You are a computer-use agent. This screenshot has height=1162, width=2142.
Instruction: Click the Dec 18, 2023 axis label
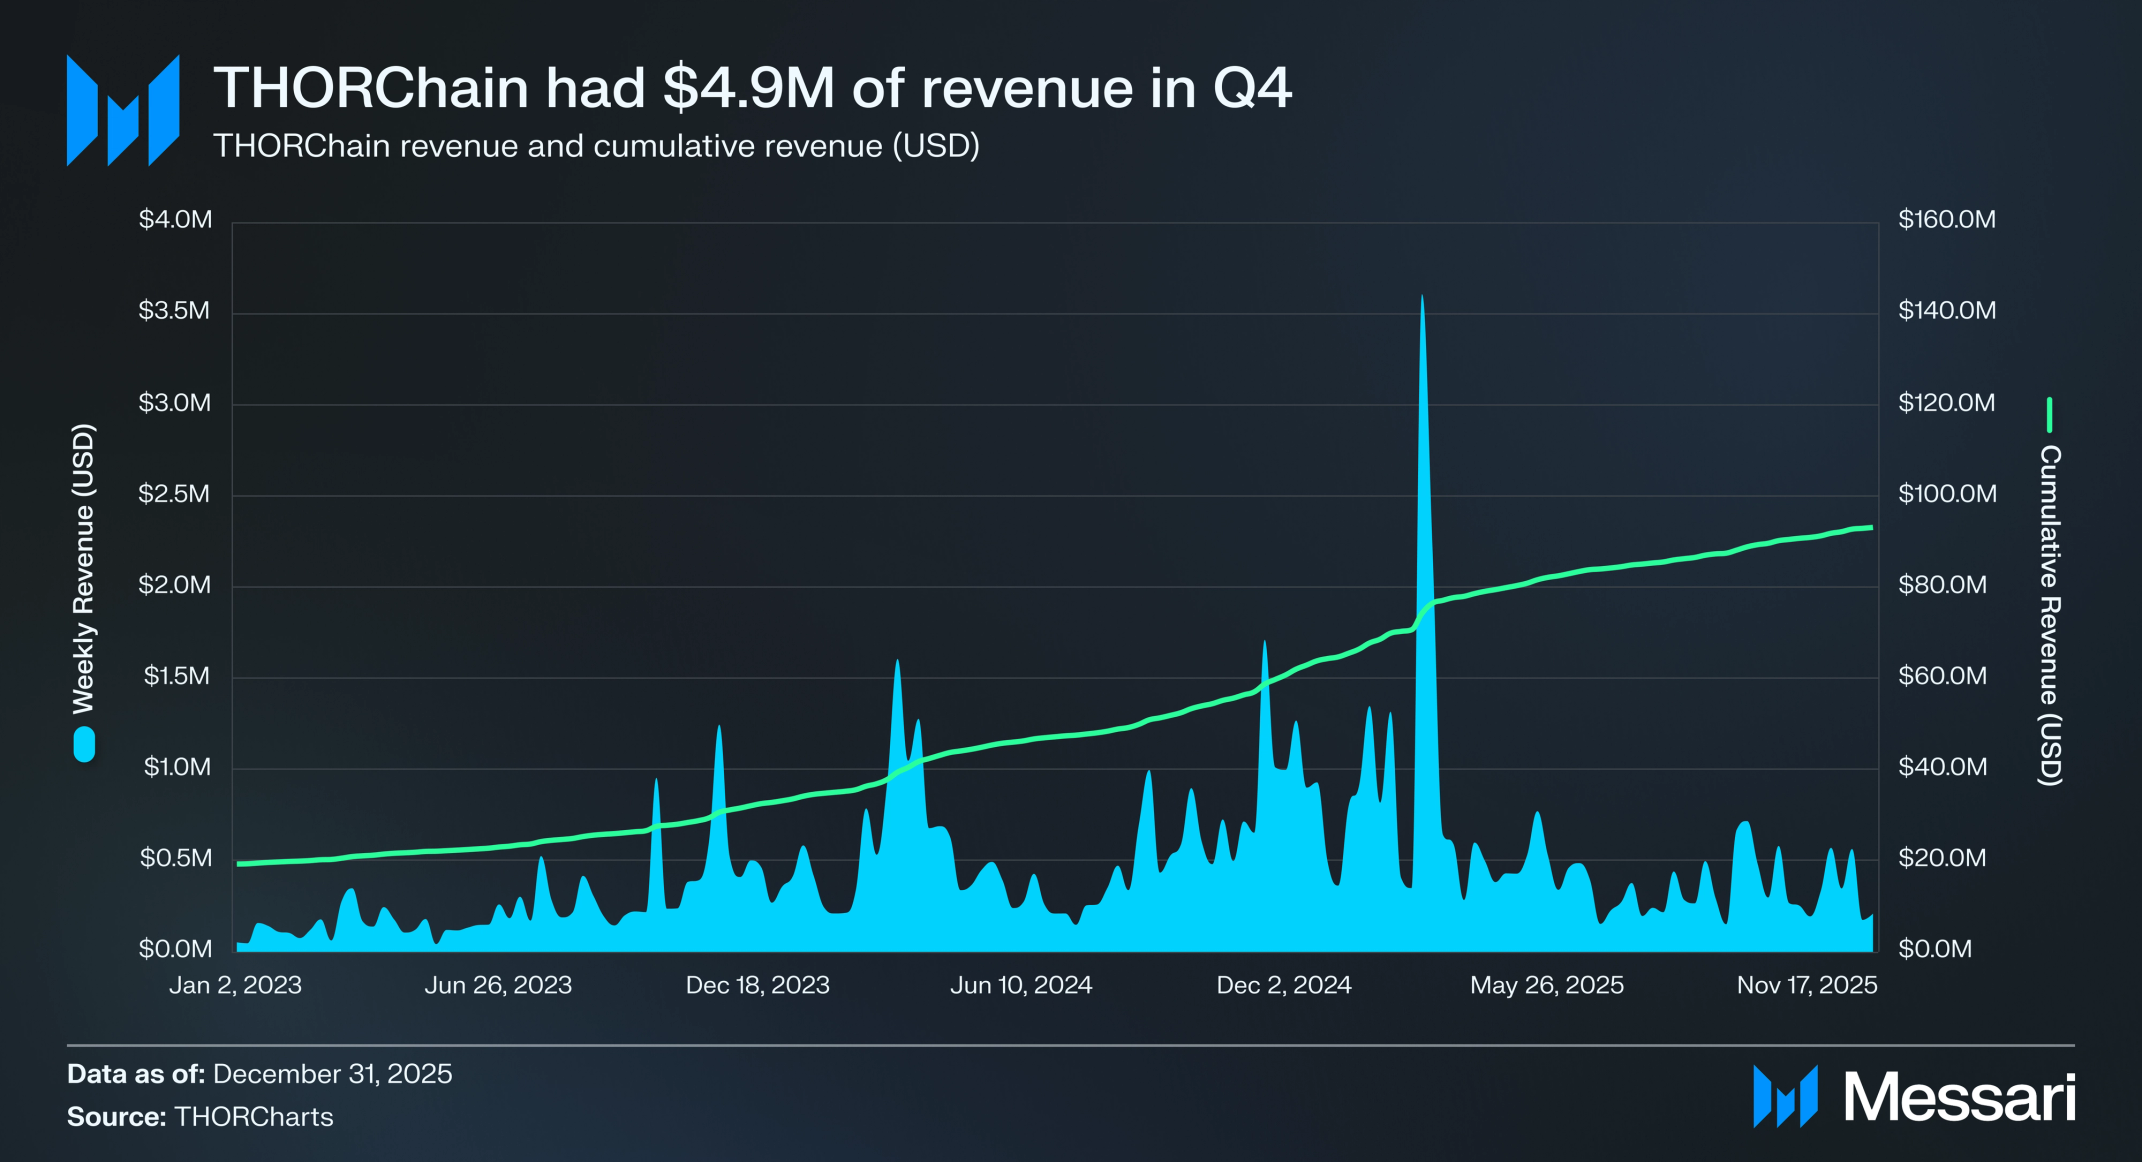pos(757,985)
